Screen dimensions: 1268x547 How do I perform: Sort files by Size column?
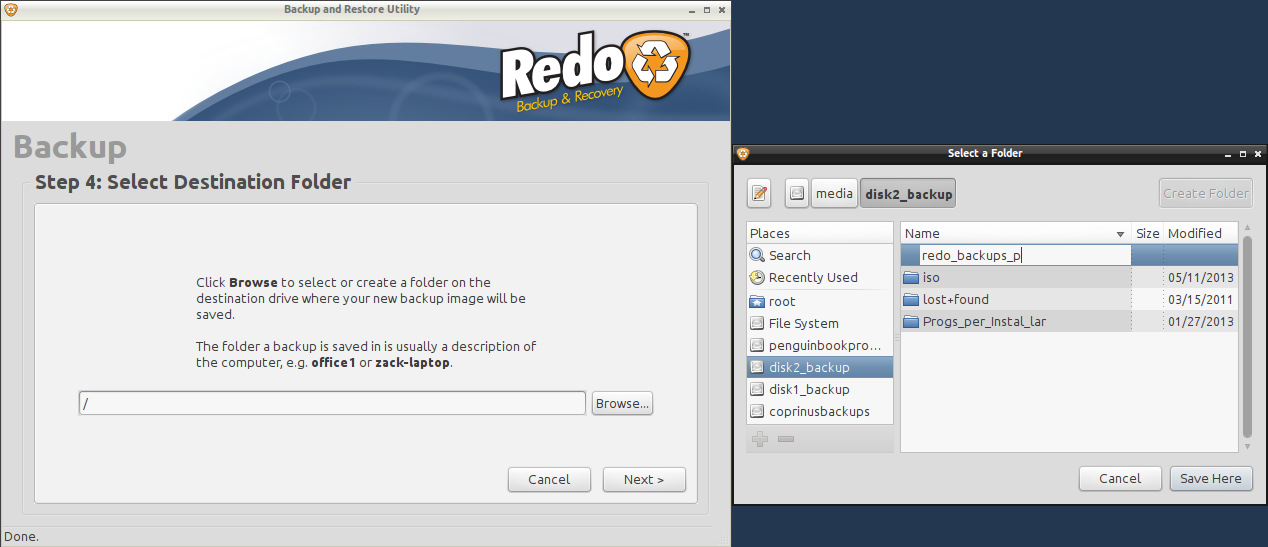tap(1147, 233)
